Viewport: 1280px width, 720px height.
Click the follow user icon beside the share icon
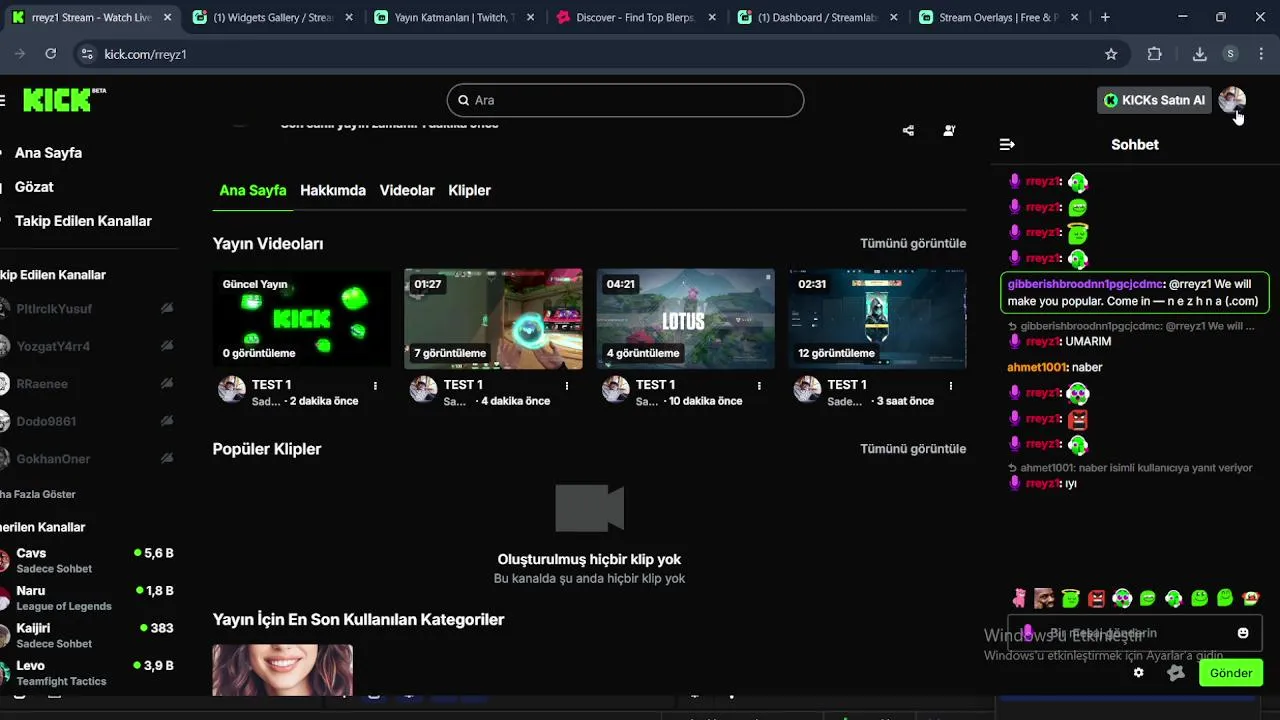pos(949,131)
